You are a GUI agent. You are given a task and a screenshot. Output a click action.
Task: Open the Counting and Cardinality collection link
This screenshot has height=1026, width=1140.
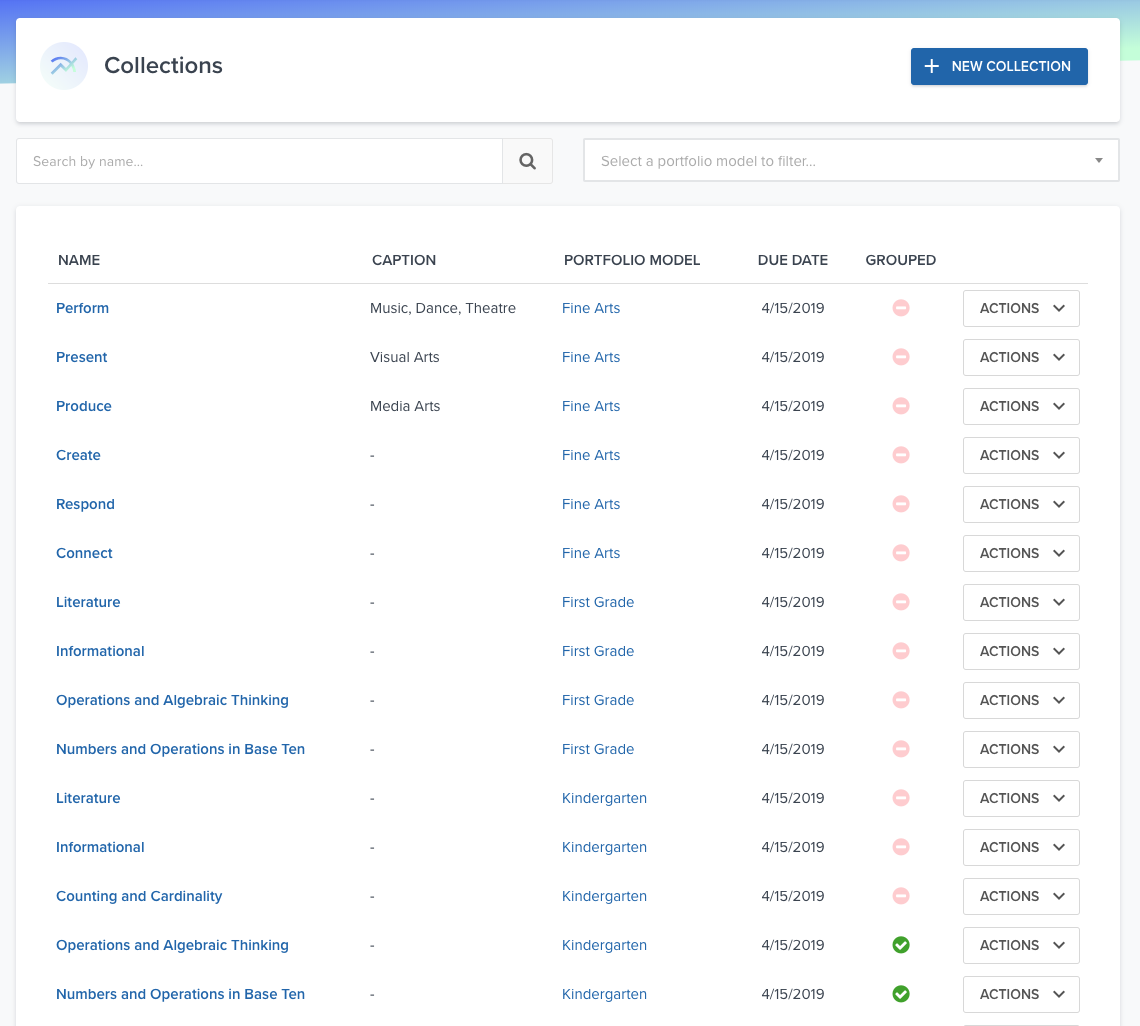[x=139, y=896]
